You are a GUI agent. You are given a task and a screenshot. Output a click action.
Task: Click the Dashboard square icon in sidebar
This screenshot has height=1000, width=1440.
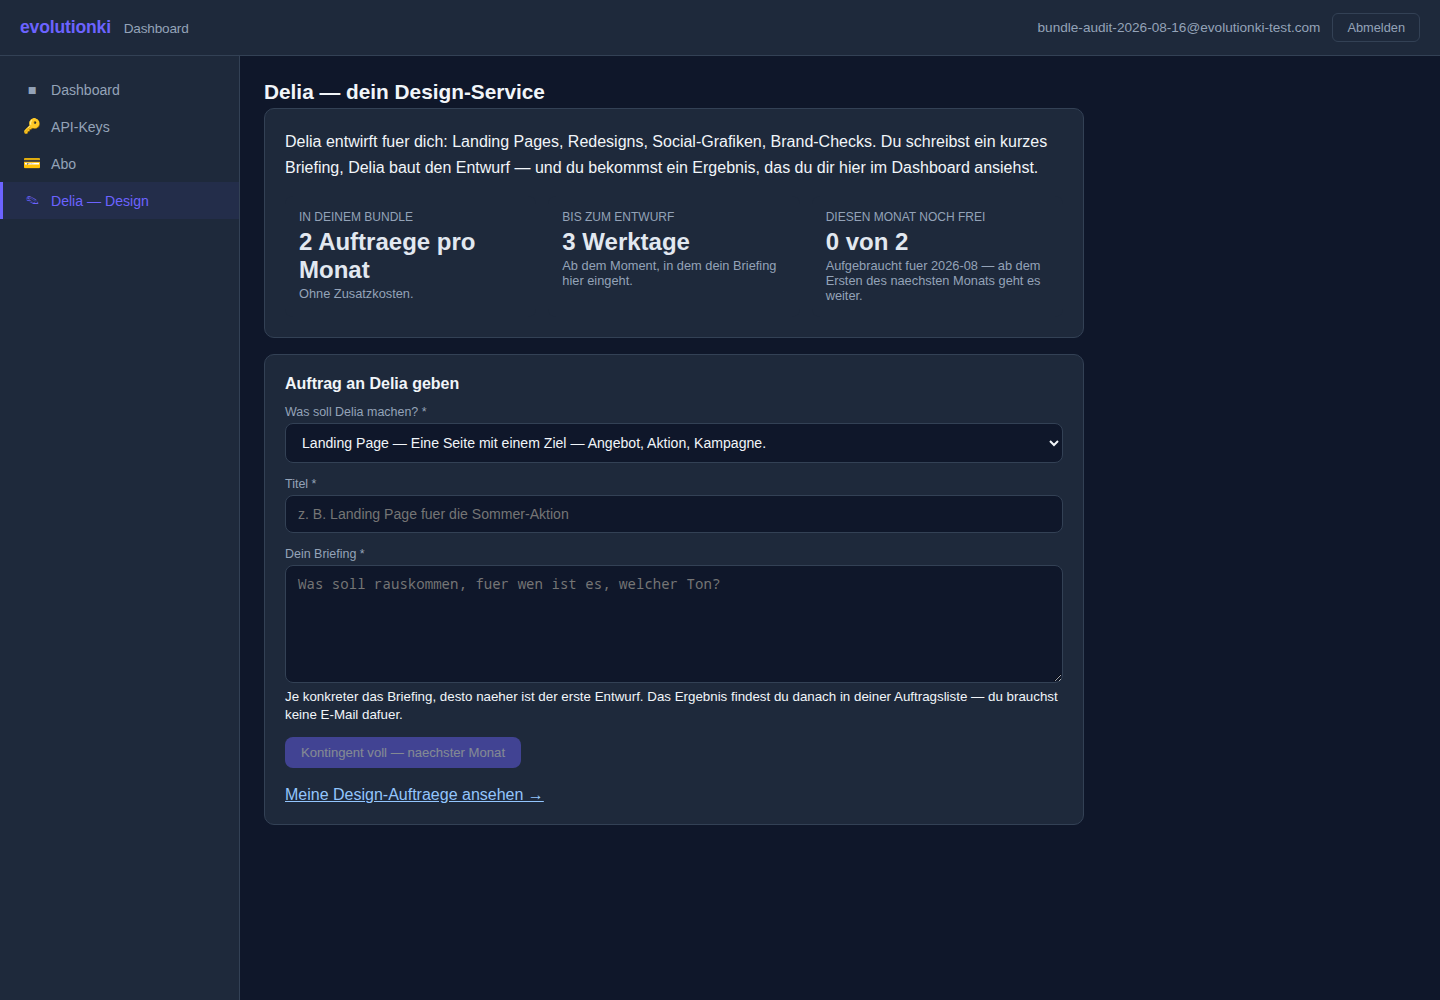tap(32, 90)
